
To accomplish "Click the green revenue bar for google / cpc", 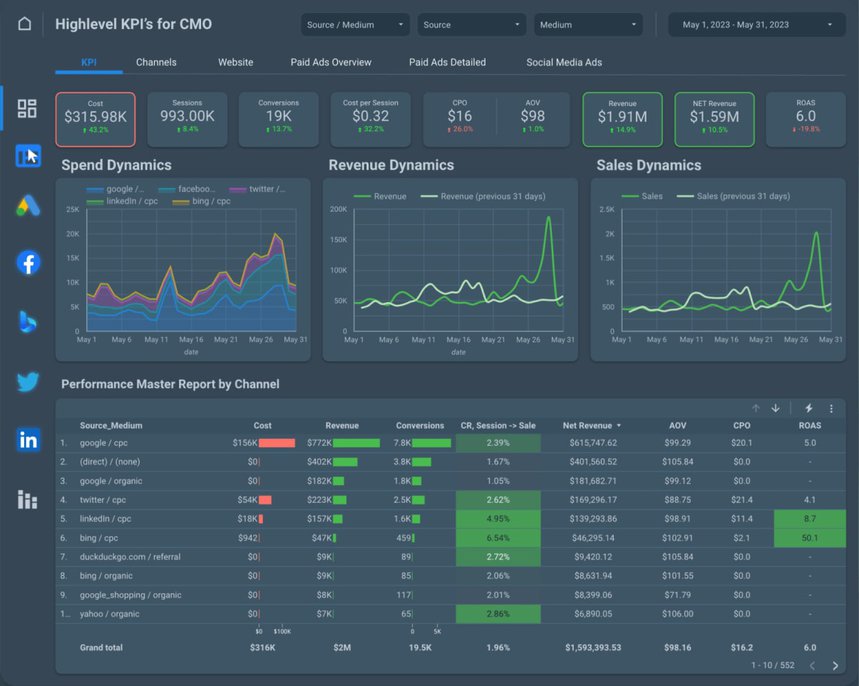I will [356, 443].
